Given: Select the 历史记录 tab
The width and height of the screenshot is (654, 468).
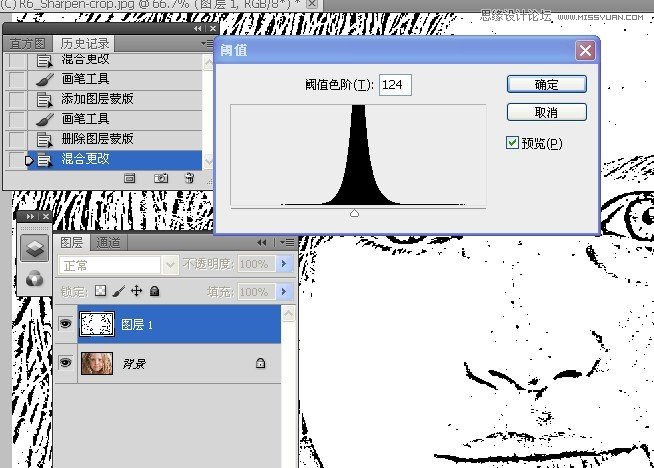Looking at the screenshot, I should [x=85, y=43].
